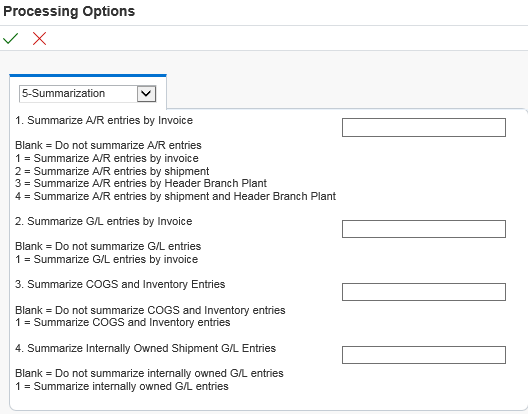Click the red X cancel icon
The image size is (528, 414).
click(39, 38)
